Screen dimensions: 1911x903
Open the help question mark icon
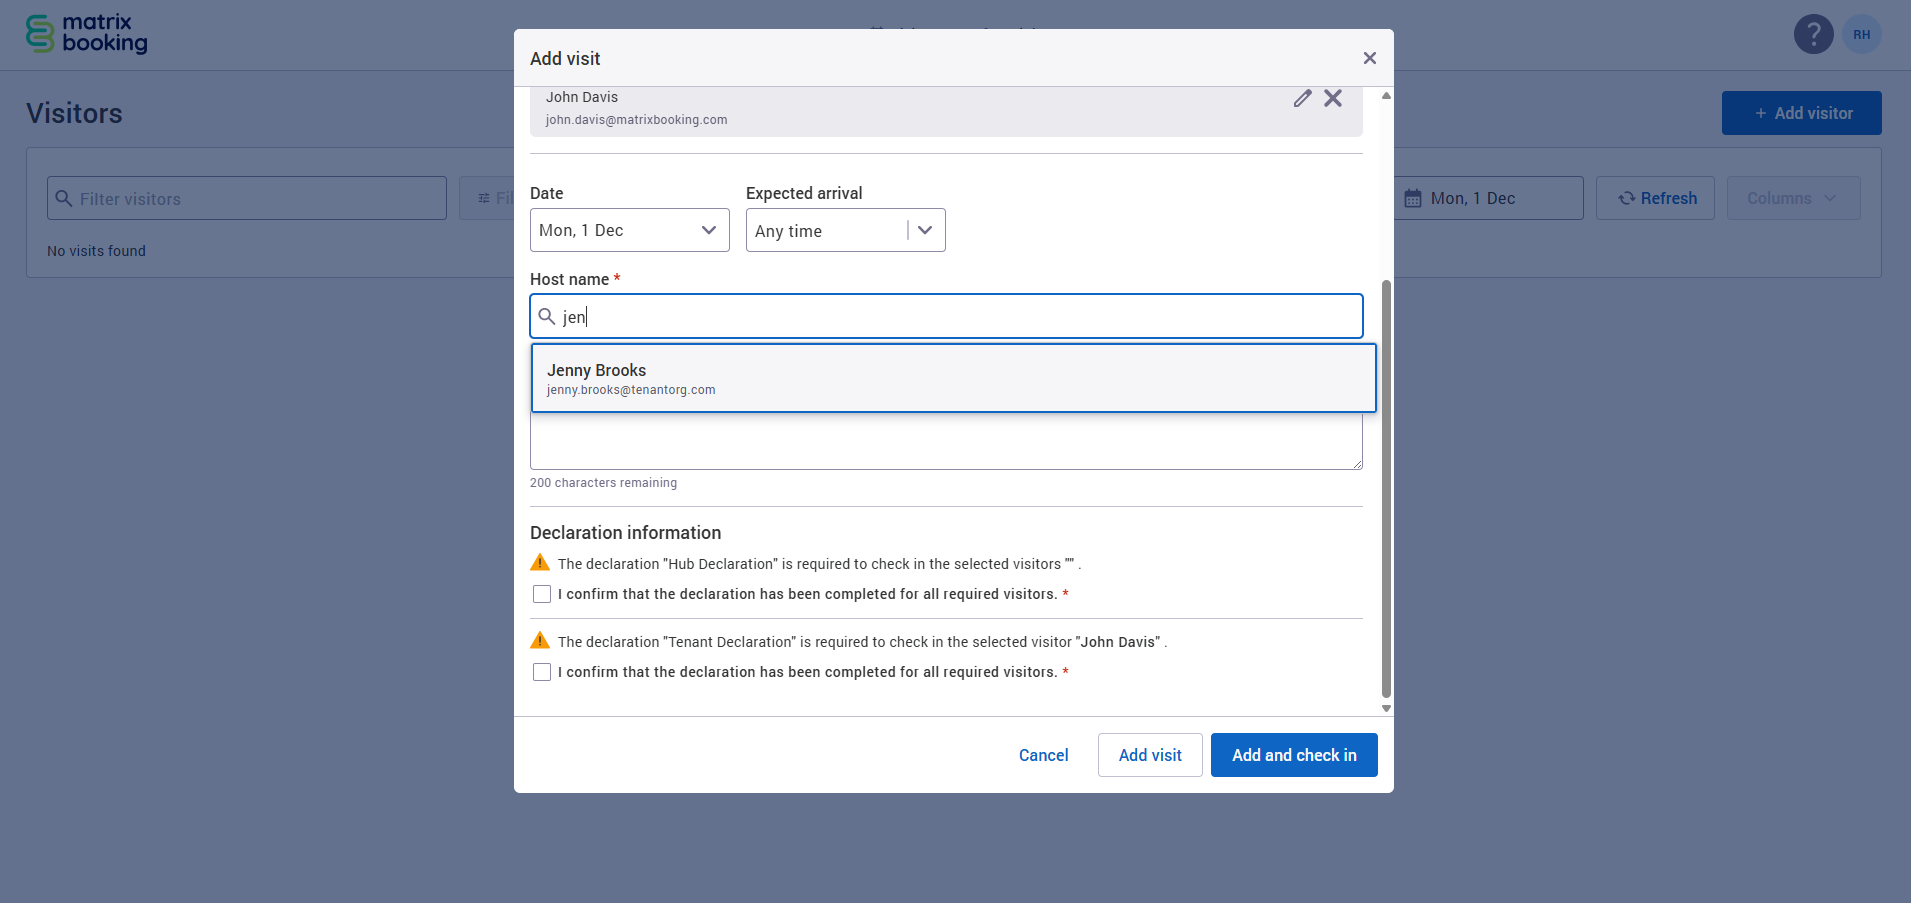pos(1812,33)
